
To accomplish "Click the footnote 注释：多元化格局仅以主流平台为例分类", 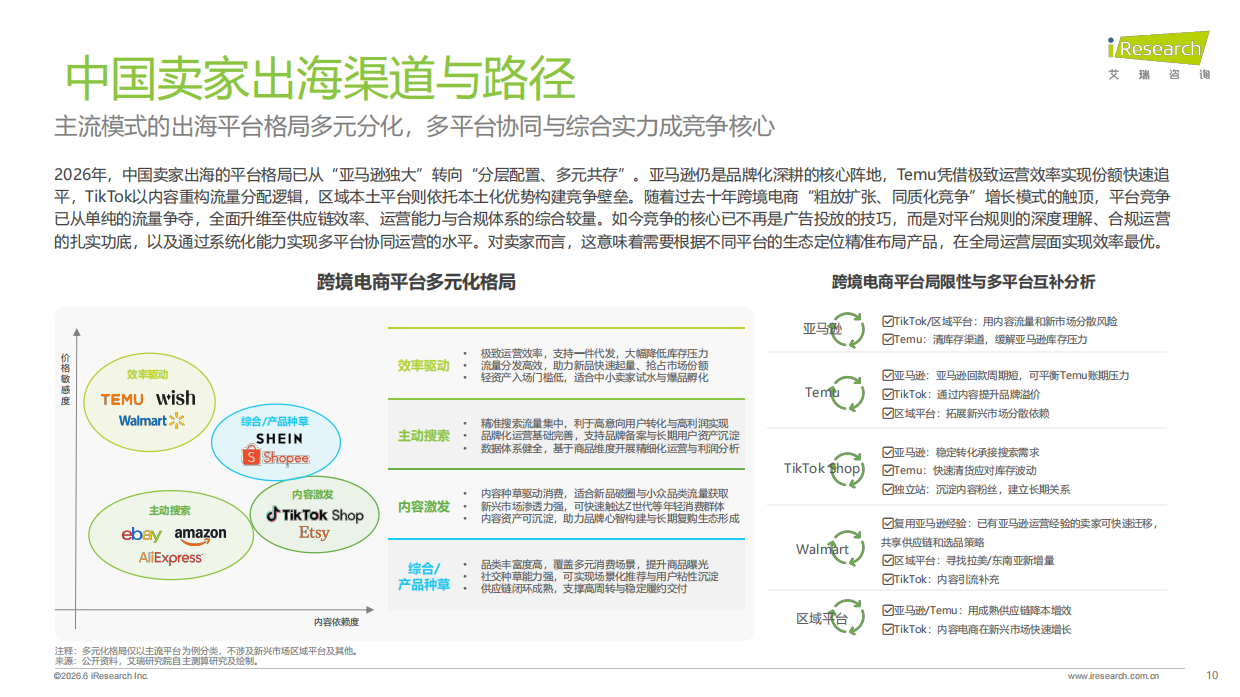I will (x=205, y=651).
